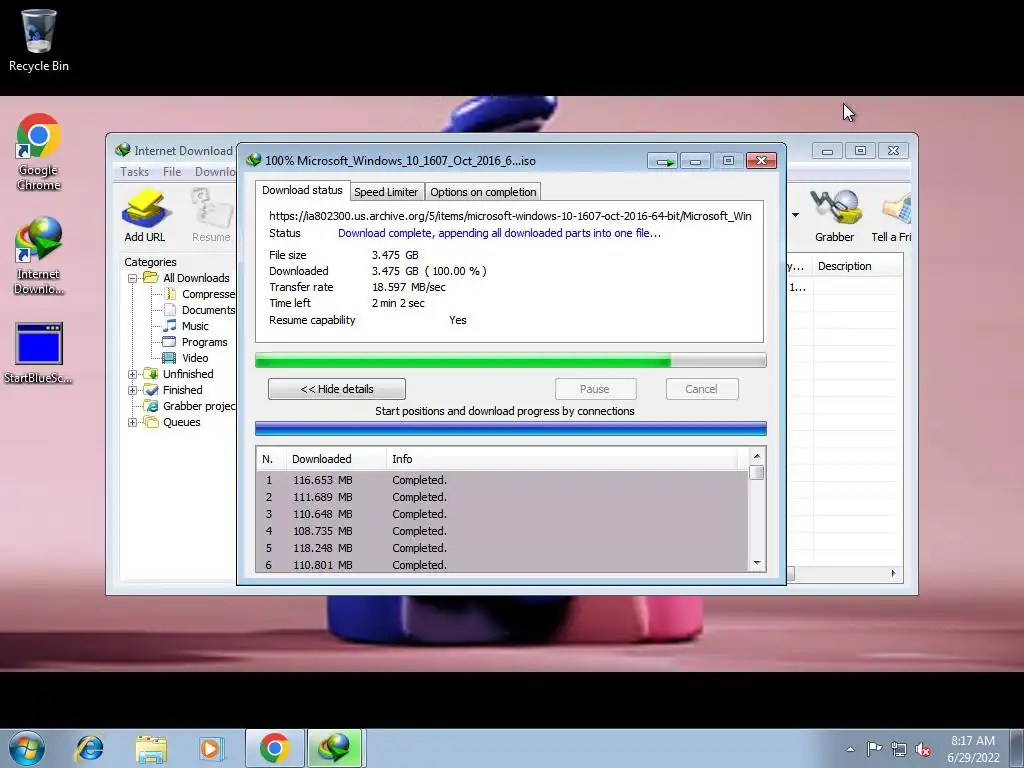Click the Add URL toolbar icon
The image size is (1024, 768).
(145, 216)
